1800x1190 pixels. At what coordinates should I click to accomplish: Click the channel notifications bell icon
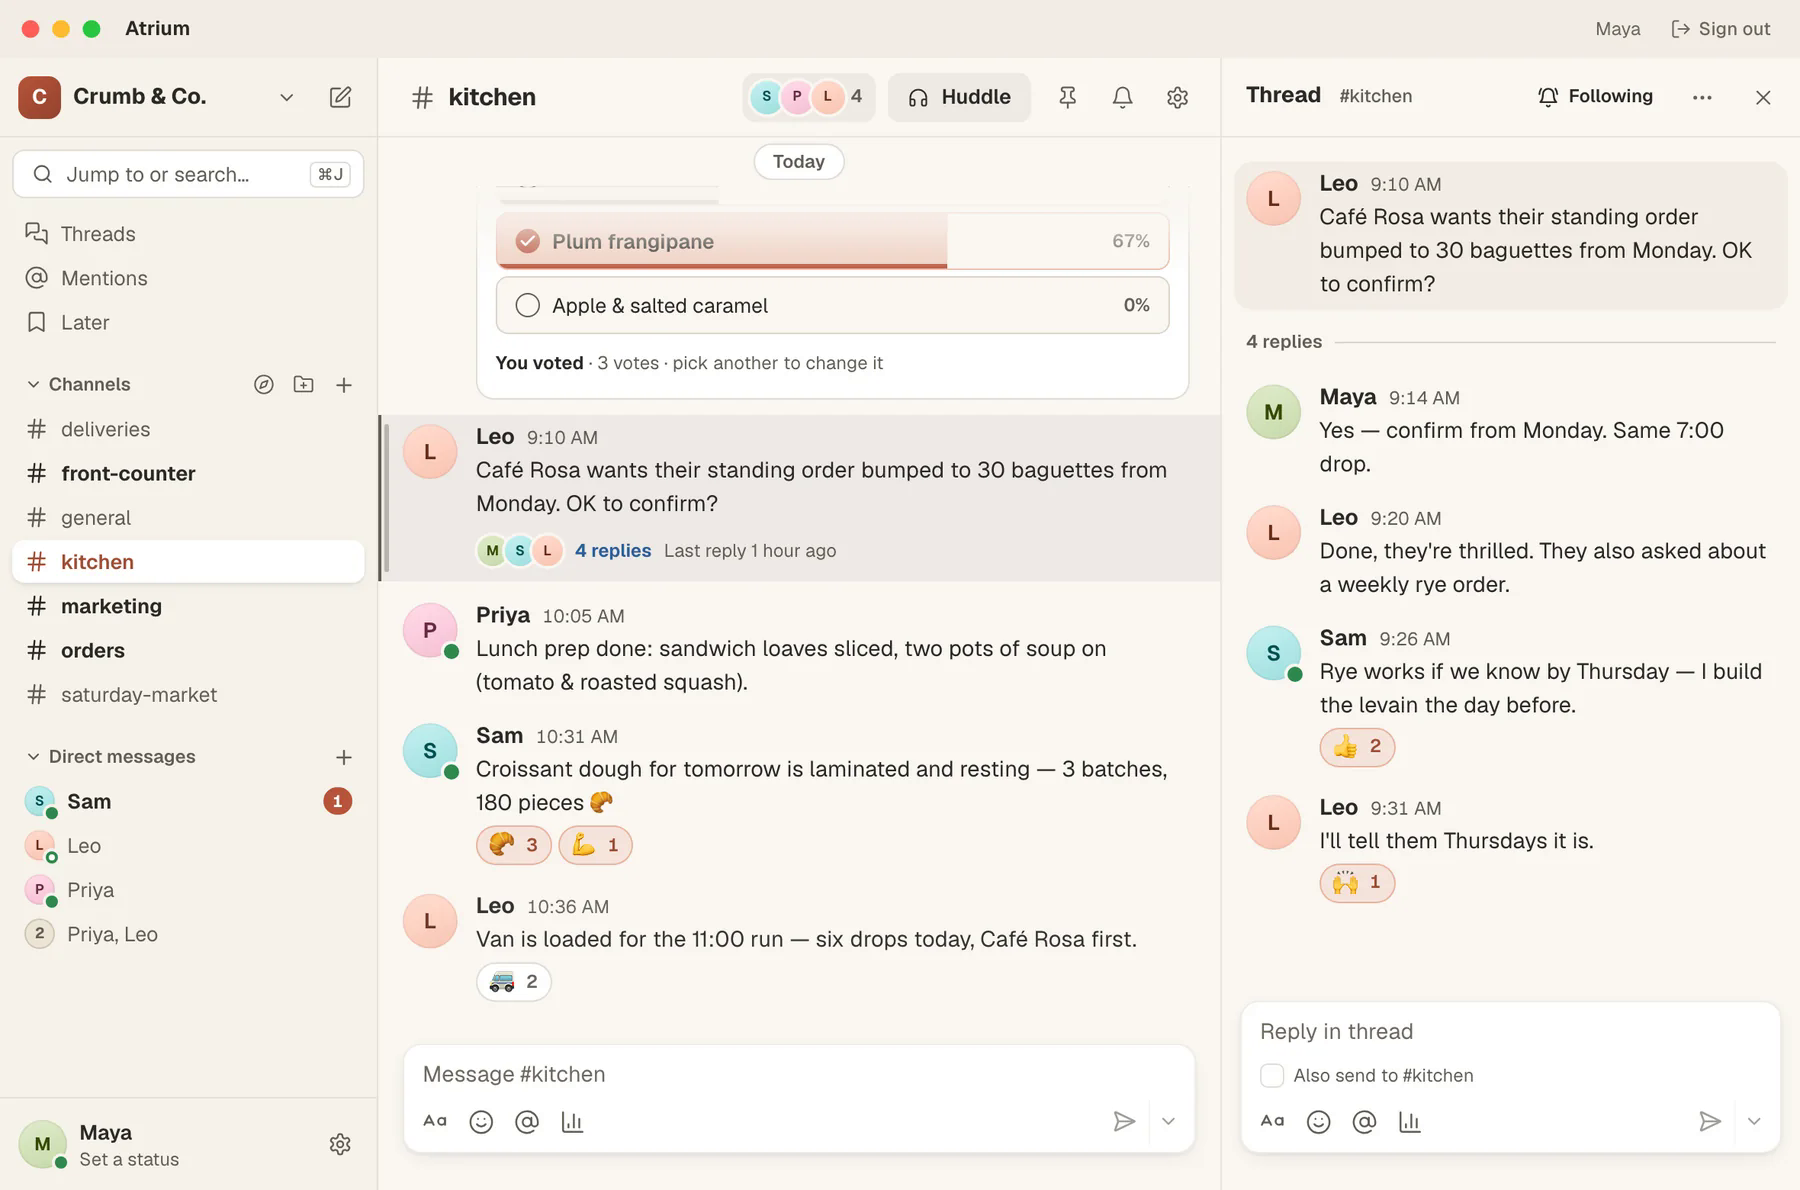point(1122,97)
